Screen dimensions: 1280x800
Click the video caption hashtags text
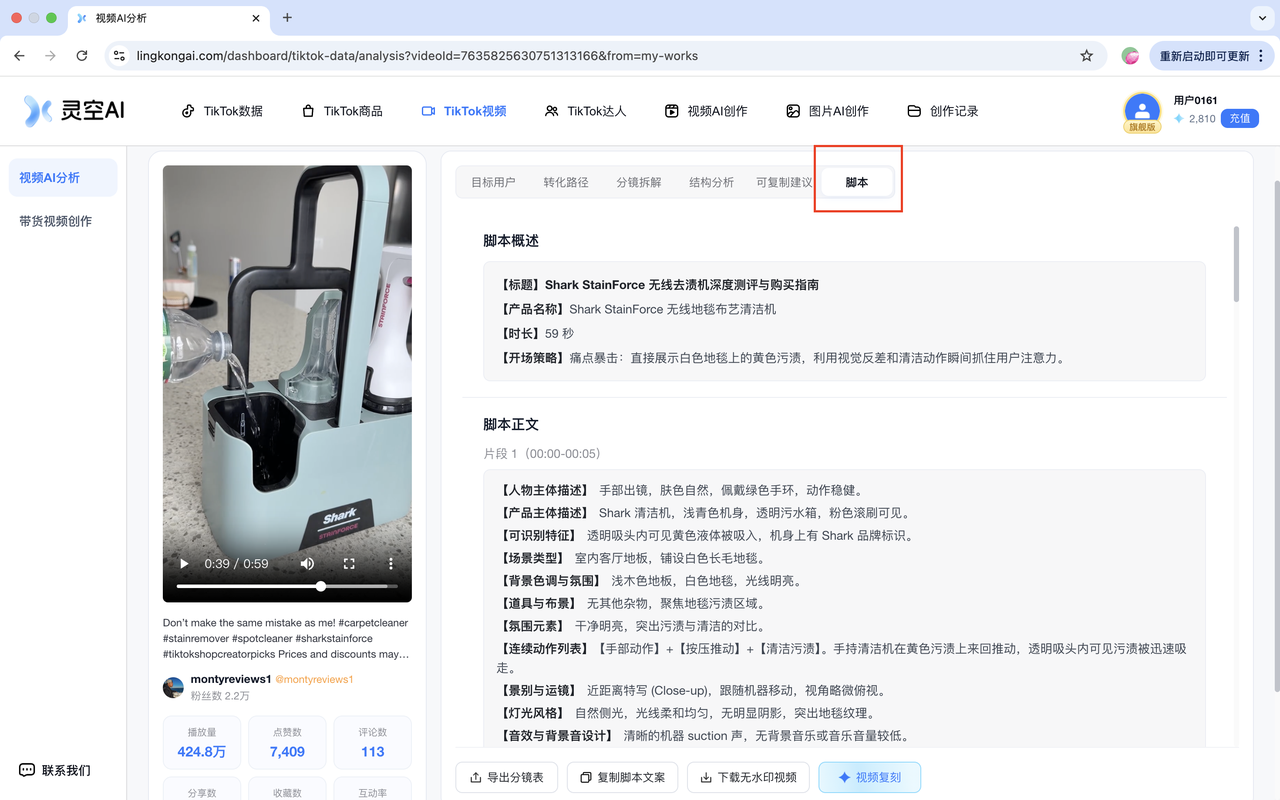(x=286, y=638)
